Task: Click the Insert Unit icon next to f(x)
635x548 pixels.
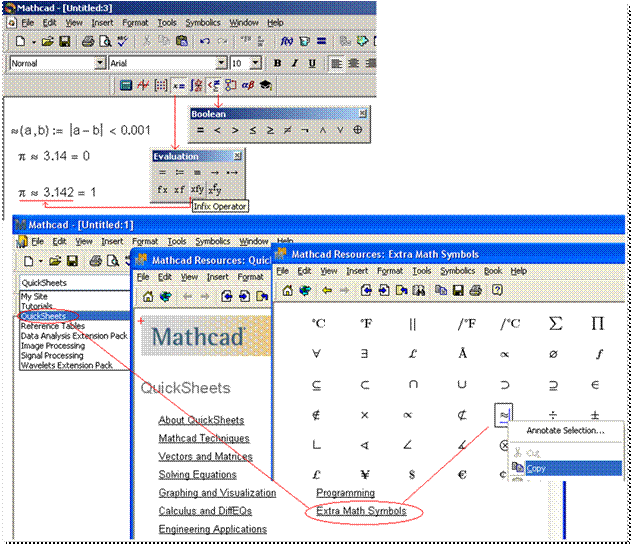Action: coord(305,41)
